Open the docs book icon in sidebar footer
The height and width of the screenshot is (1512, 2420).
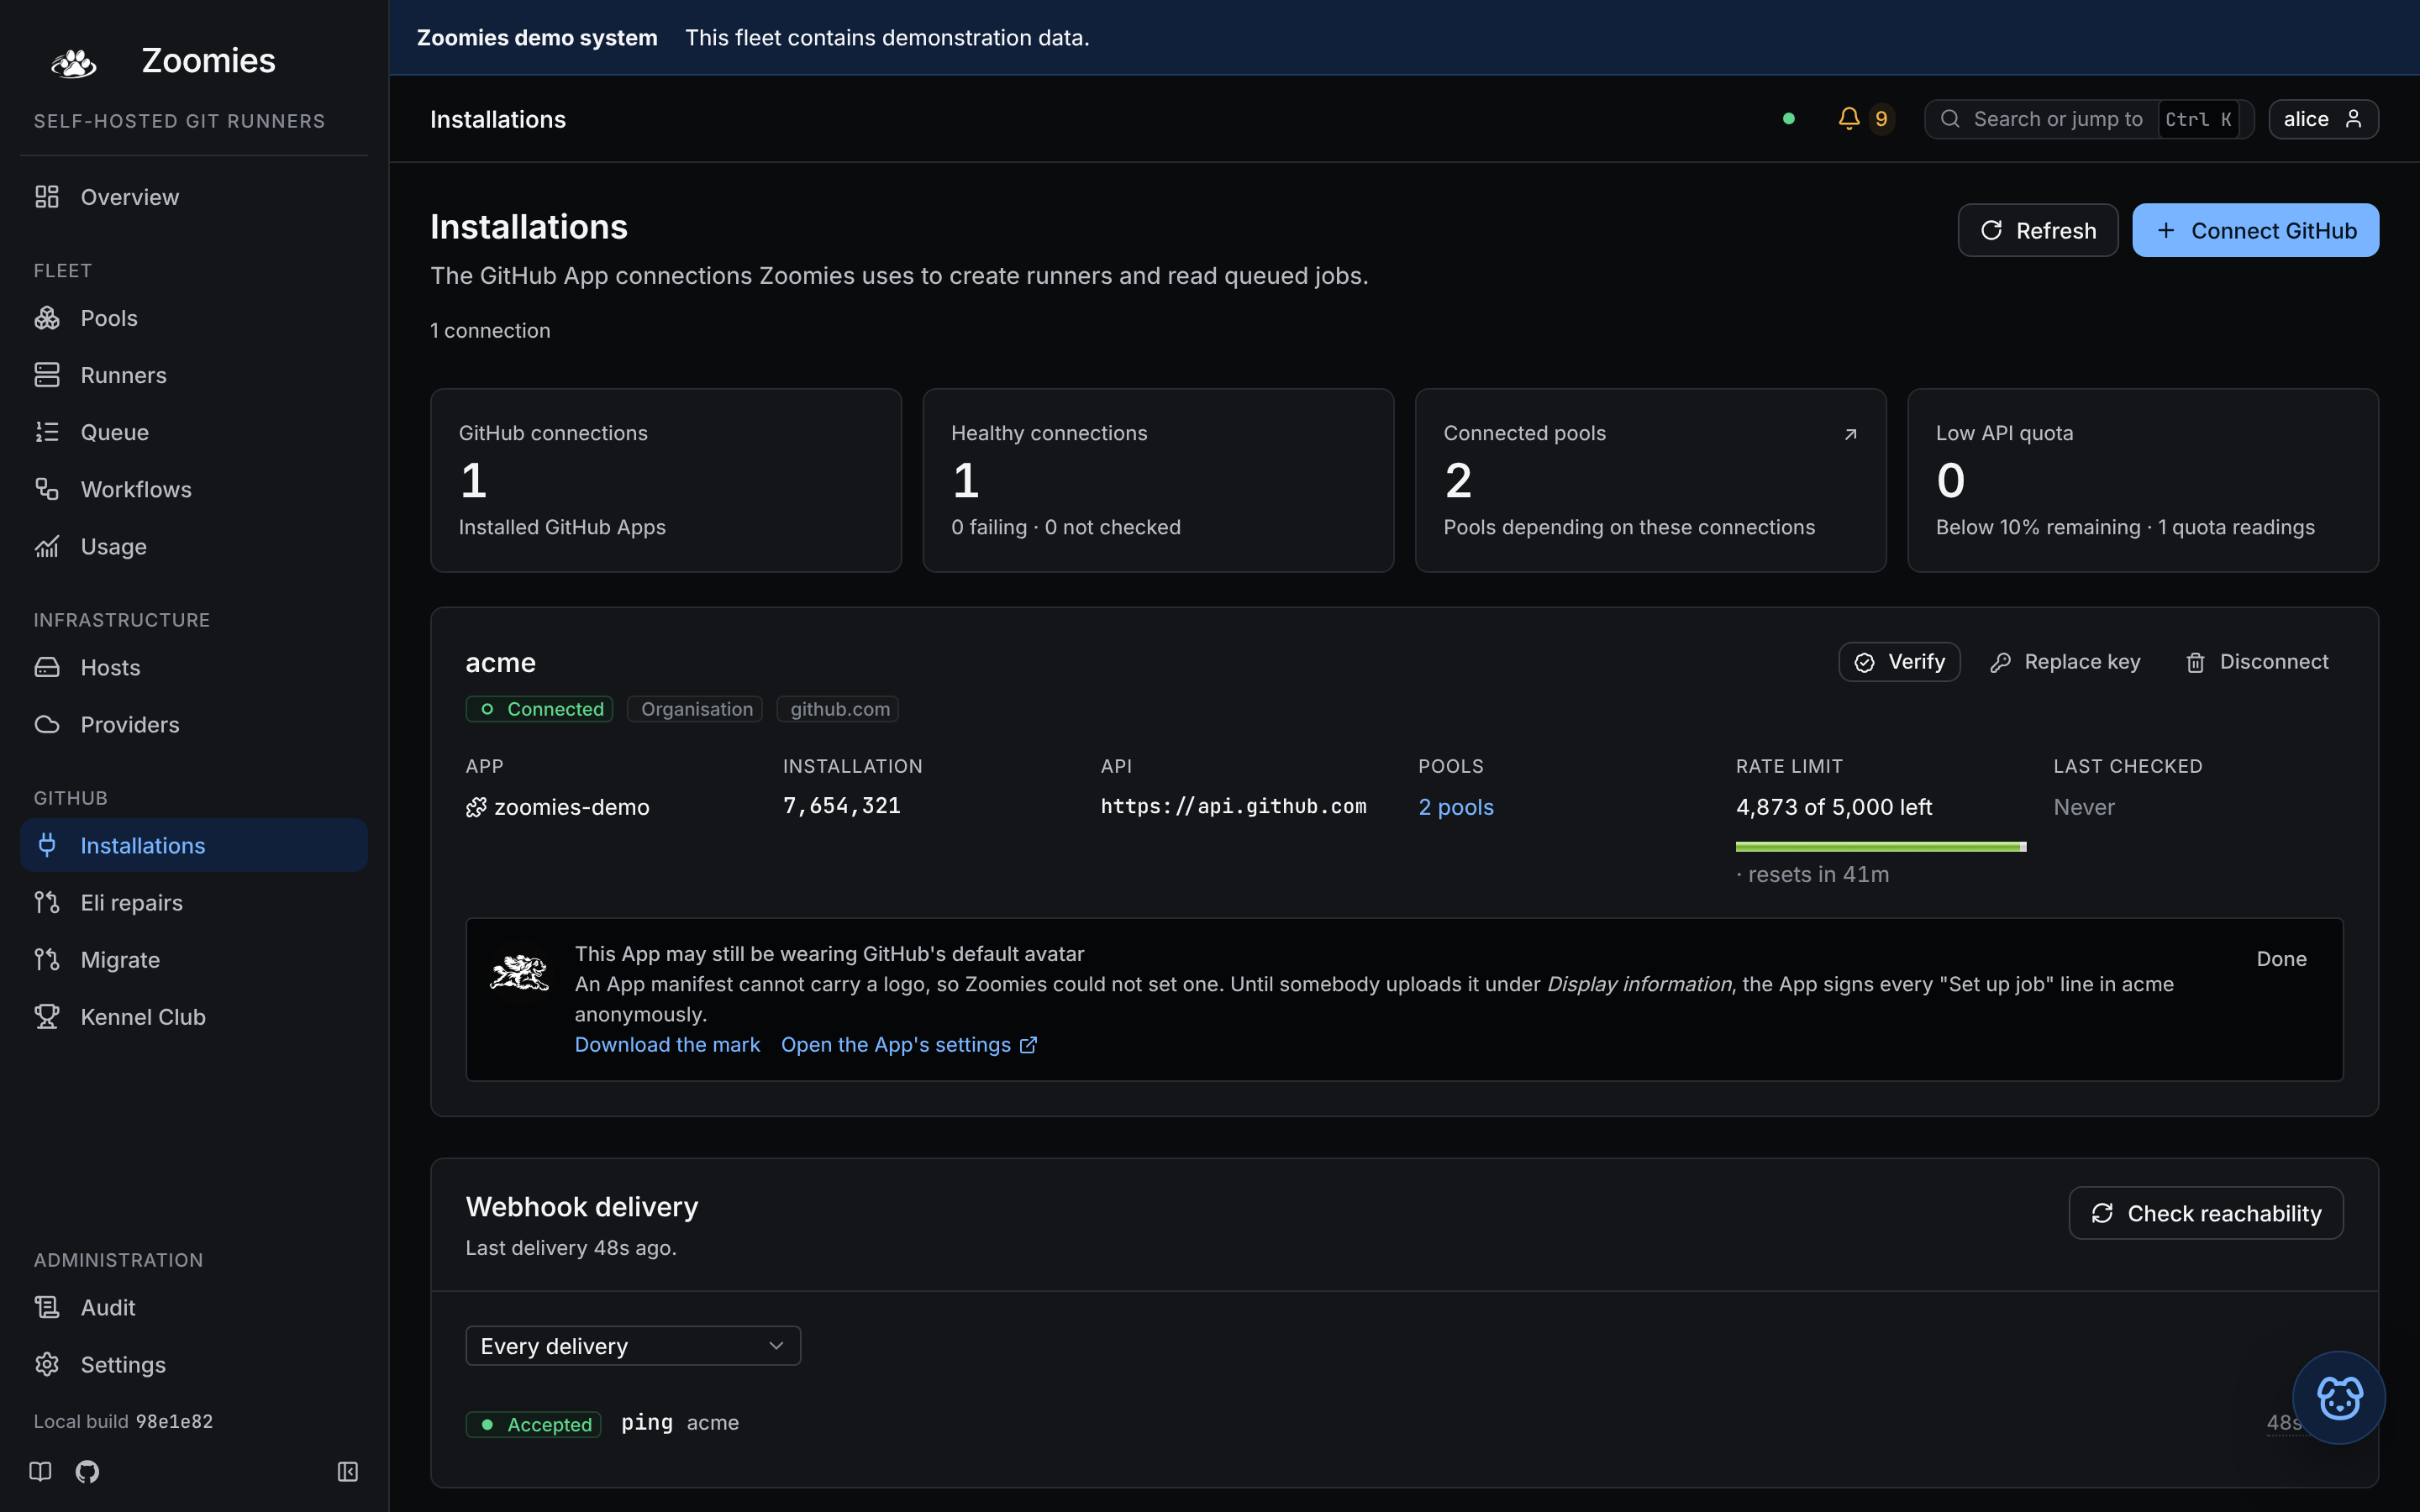40,1471
